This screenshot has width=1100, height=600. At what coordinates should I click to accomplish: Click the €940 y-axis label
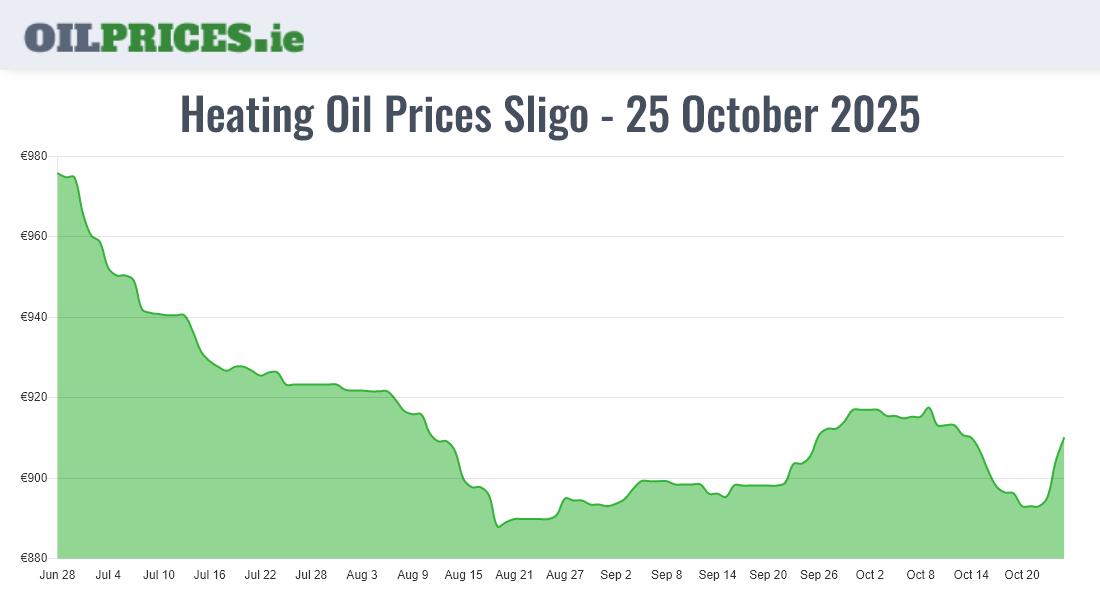coord(35,317)
